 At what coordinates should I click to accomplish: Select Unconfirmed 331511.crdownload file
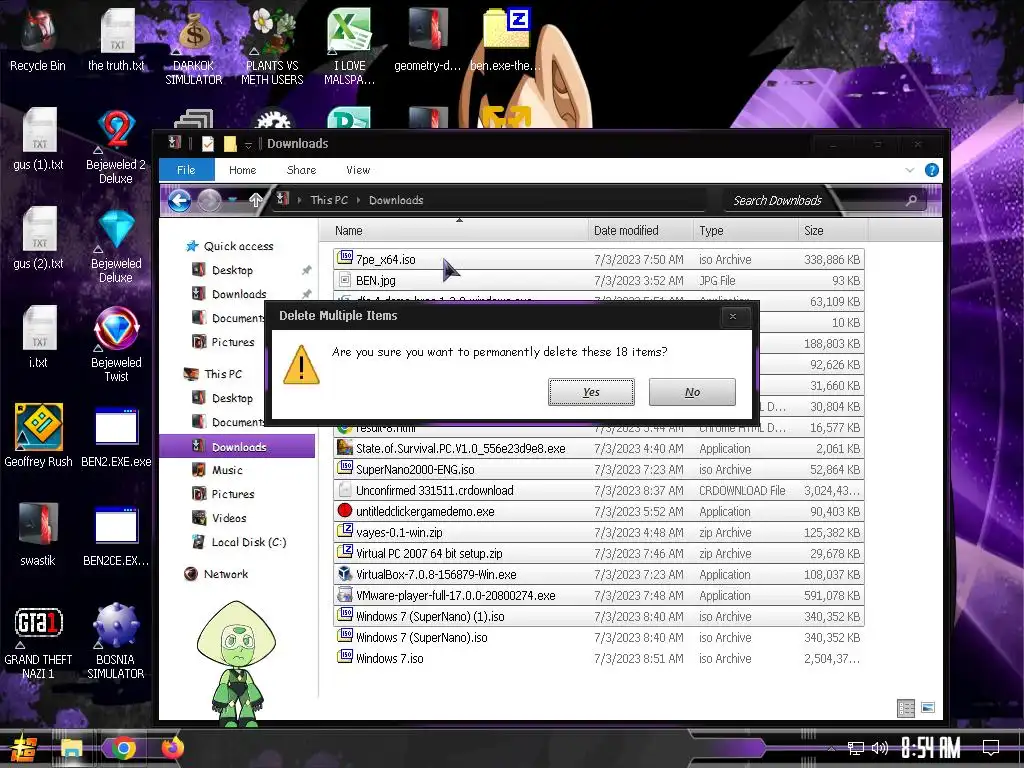tap(598, 490)
